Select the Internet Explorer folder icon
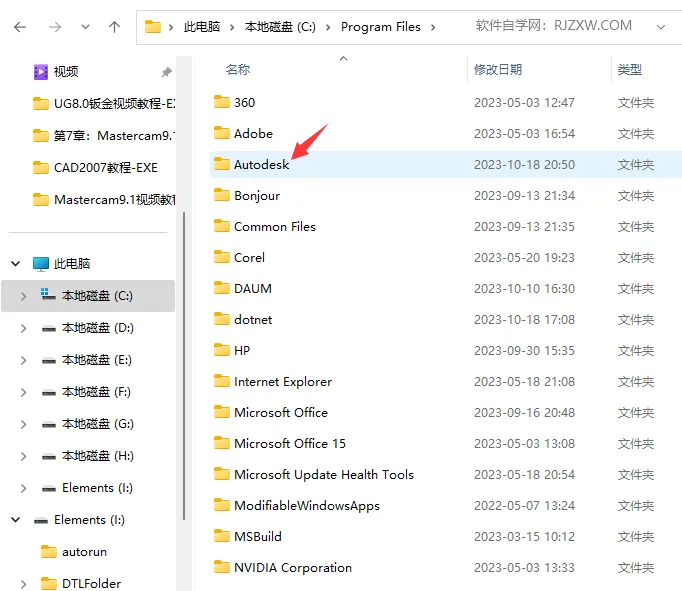This screenshot has height=591, width=682. [x=221, y=381]
